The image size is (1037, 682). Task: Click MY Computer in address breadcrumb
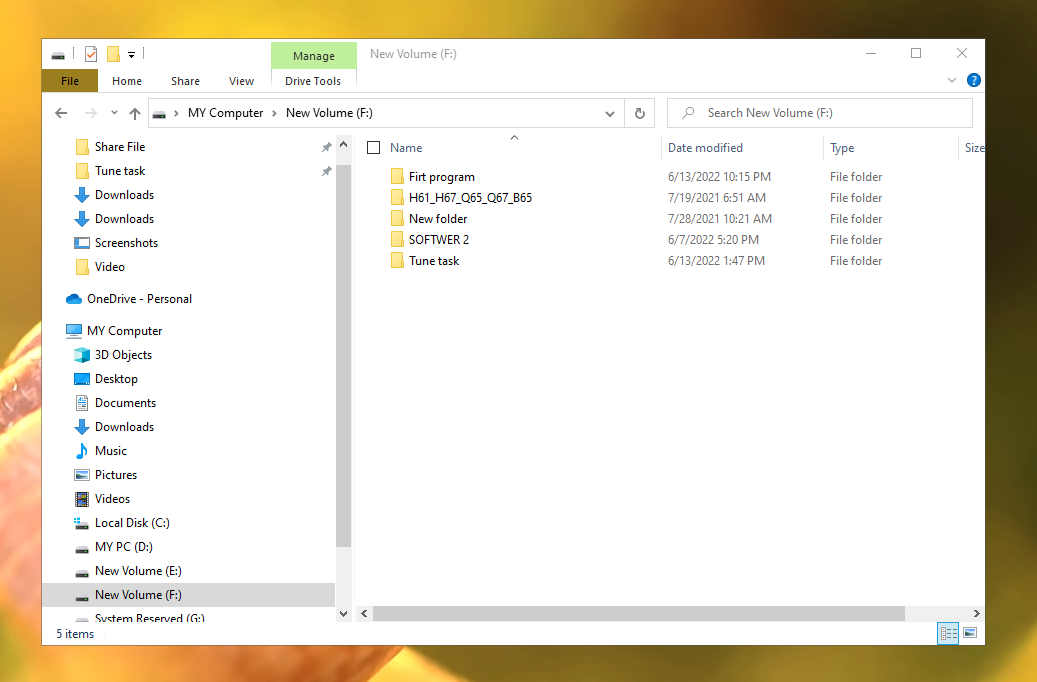pos(226,113)
